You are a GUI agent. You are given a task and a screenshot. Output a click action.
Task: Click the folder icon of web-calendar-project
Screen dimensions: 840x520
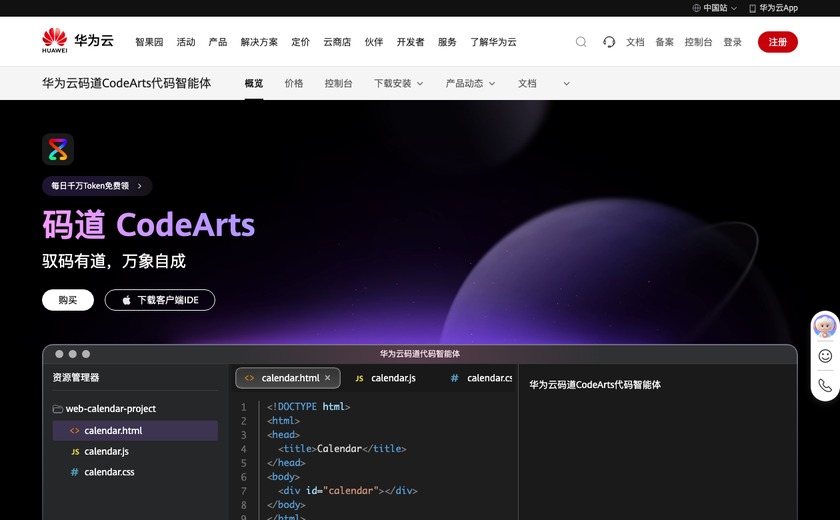point(58,409)
